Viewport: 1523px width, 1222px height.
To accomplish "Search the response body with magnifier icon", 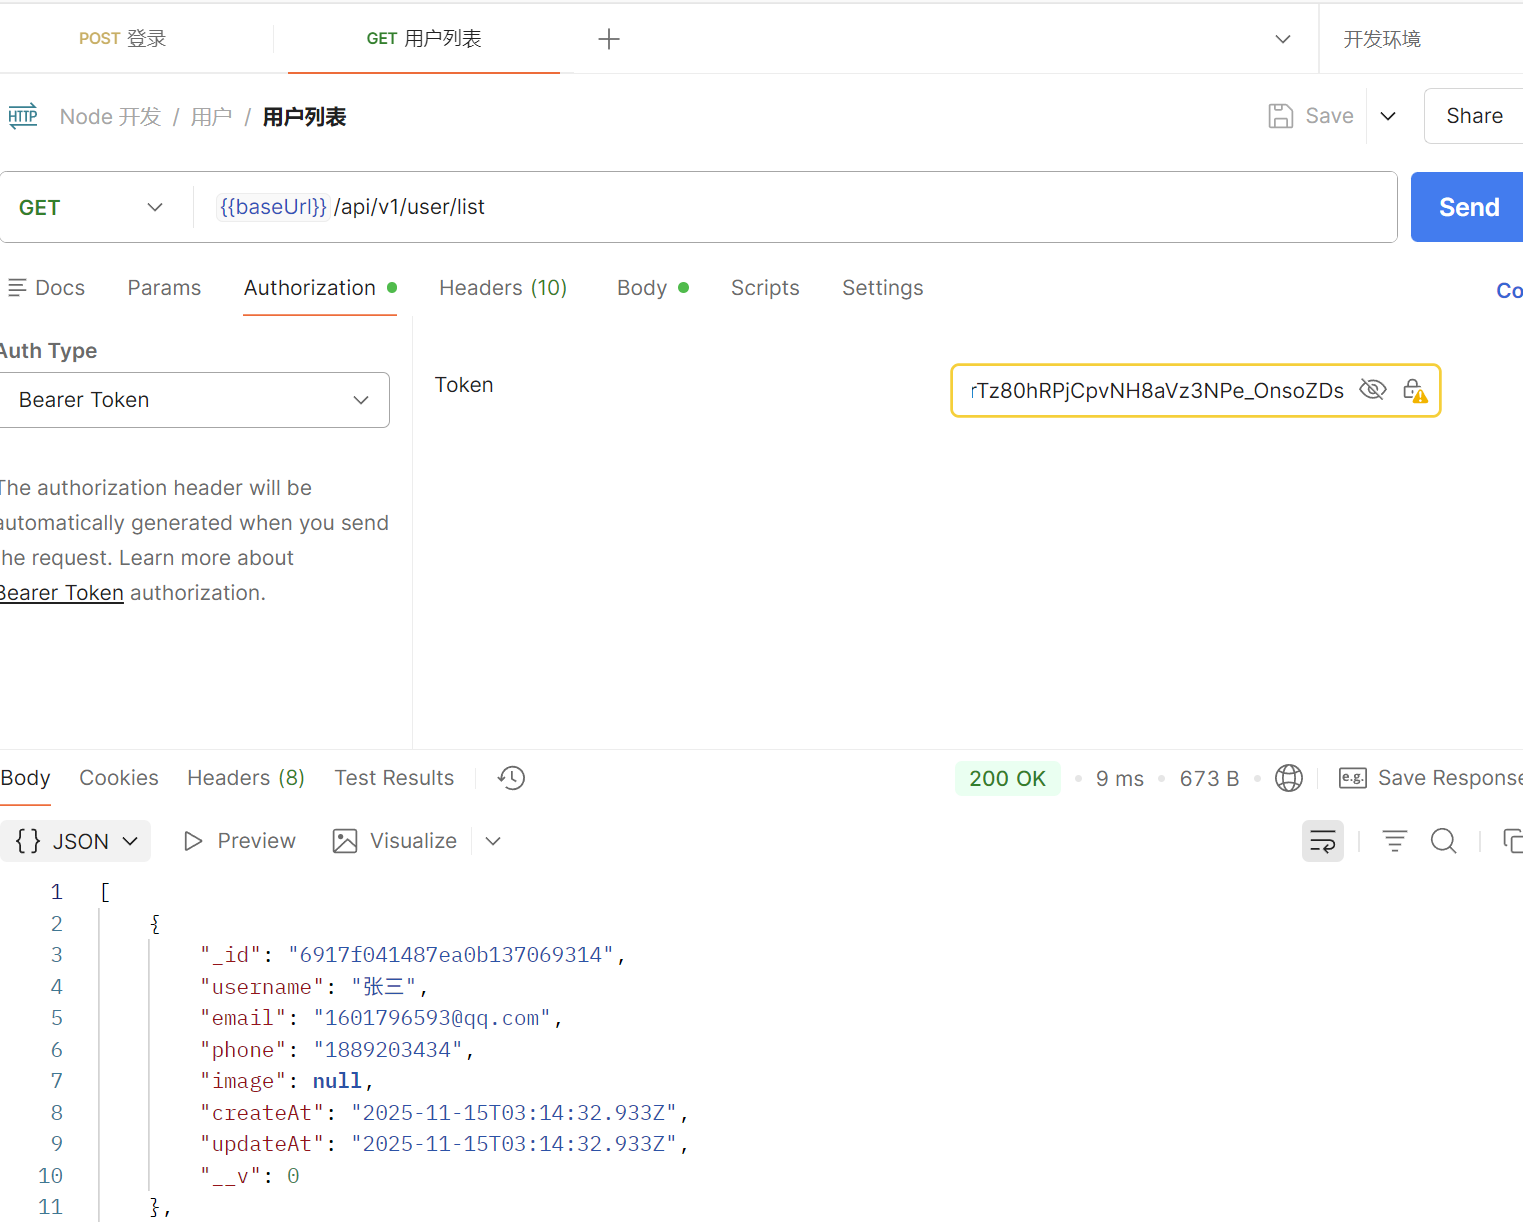I will (x=1444, y=841).
